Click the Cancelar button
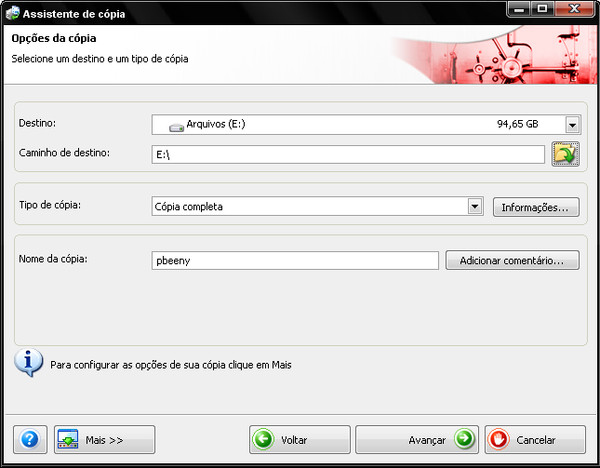The image size is (600, 468). tap(535, 439)
